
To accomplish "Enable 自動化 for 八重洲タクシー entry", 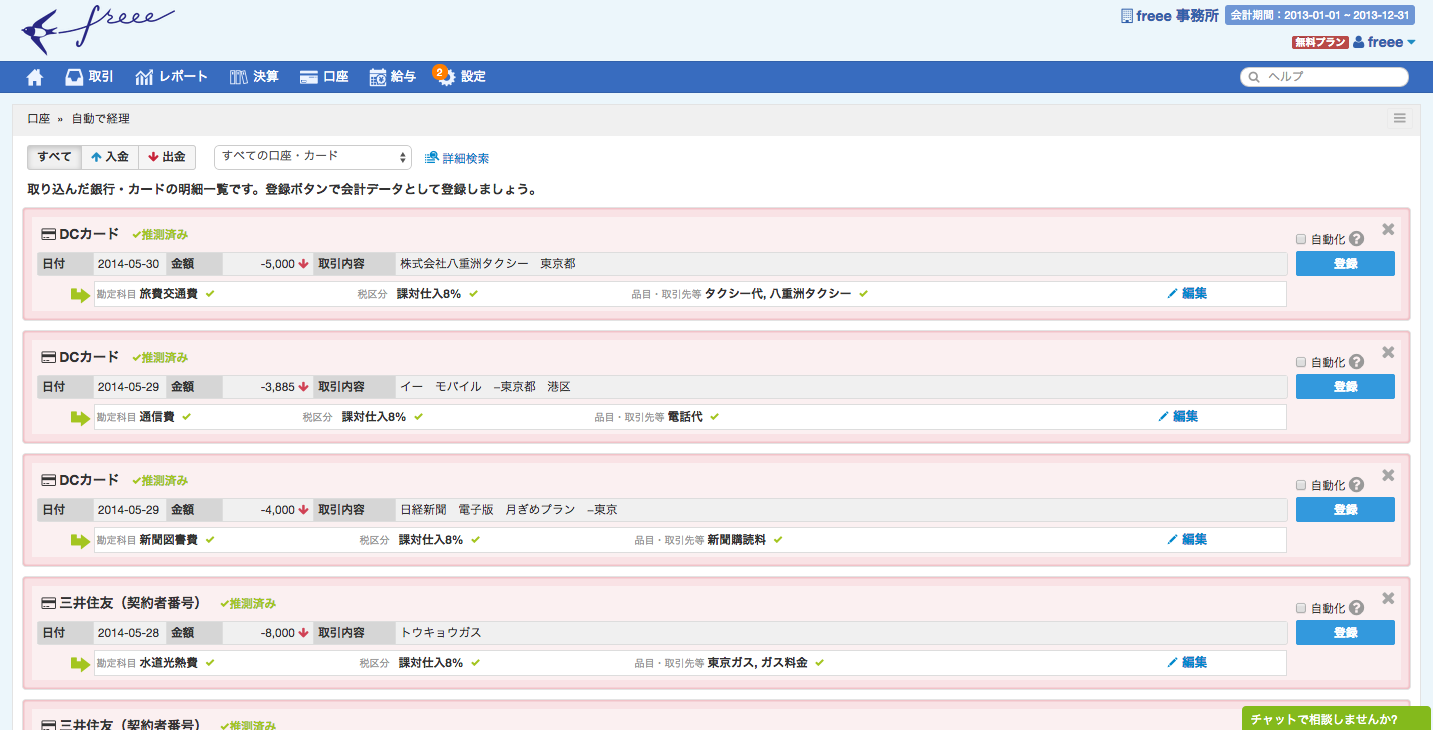I will 1301,239.
